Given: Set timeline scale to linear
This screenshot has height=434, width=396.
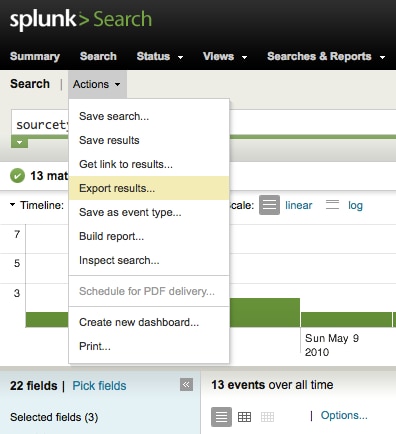Looking at the screenshot, I should coord(299,205).
